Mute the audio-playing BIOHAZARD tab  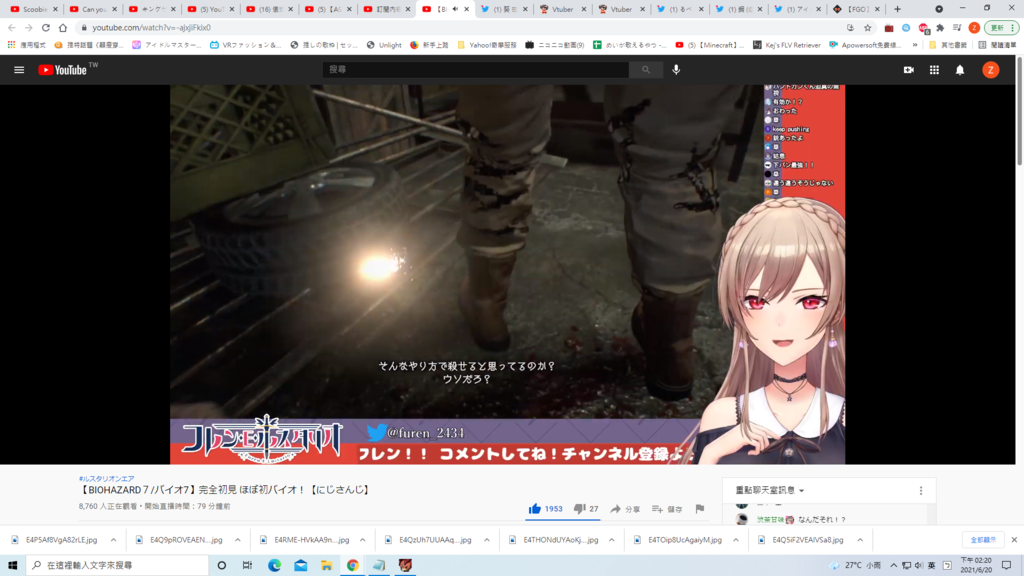(x=455, y=9)
